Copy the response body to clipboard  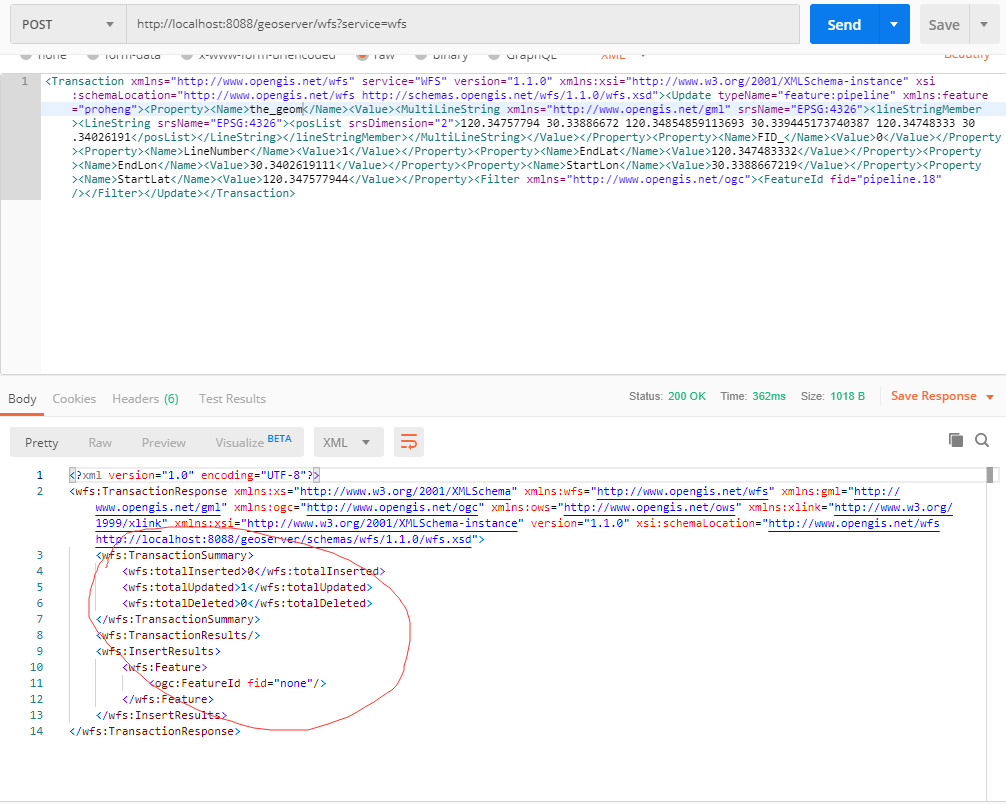tap(956, 440)
